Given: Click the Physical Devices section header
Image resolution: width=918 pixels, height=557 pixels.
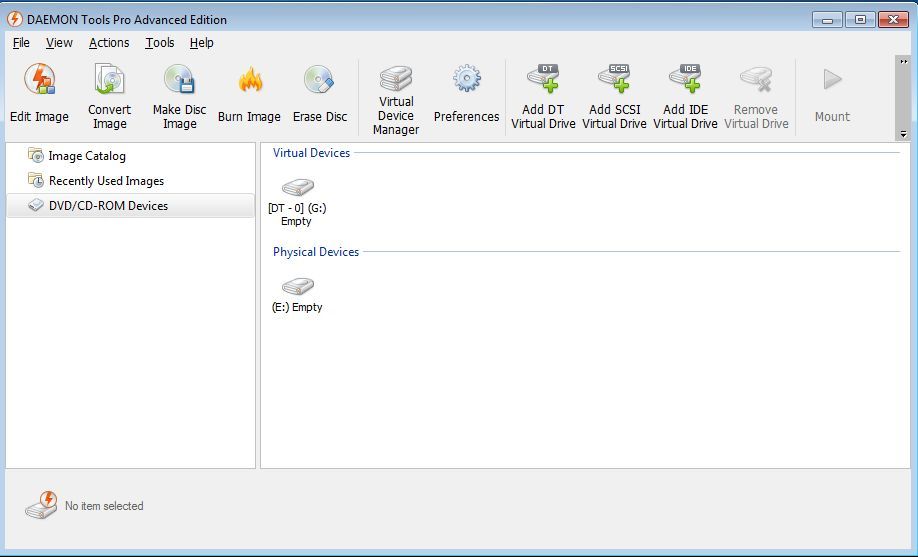Looking at the screenshot, I should pyautogui.click(x=316, y=252).
